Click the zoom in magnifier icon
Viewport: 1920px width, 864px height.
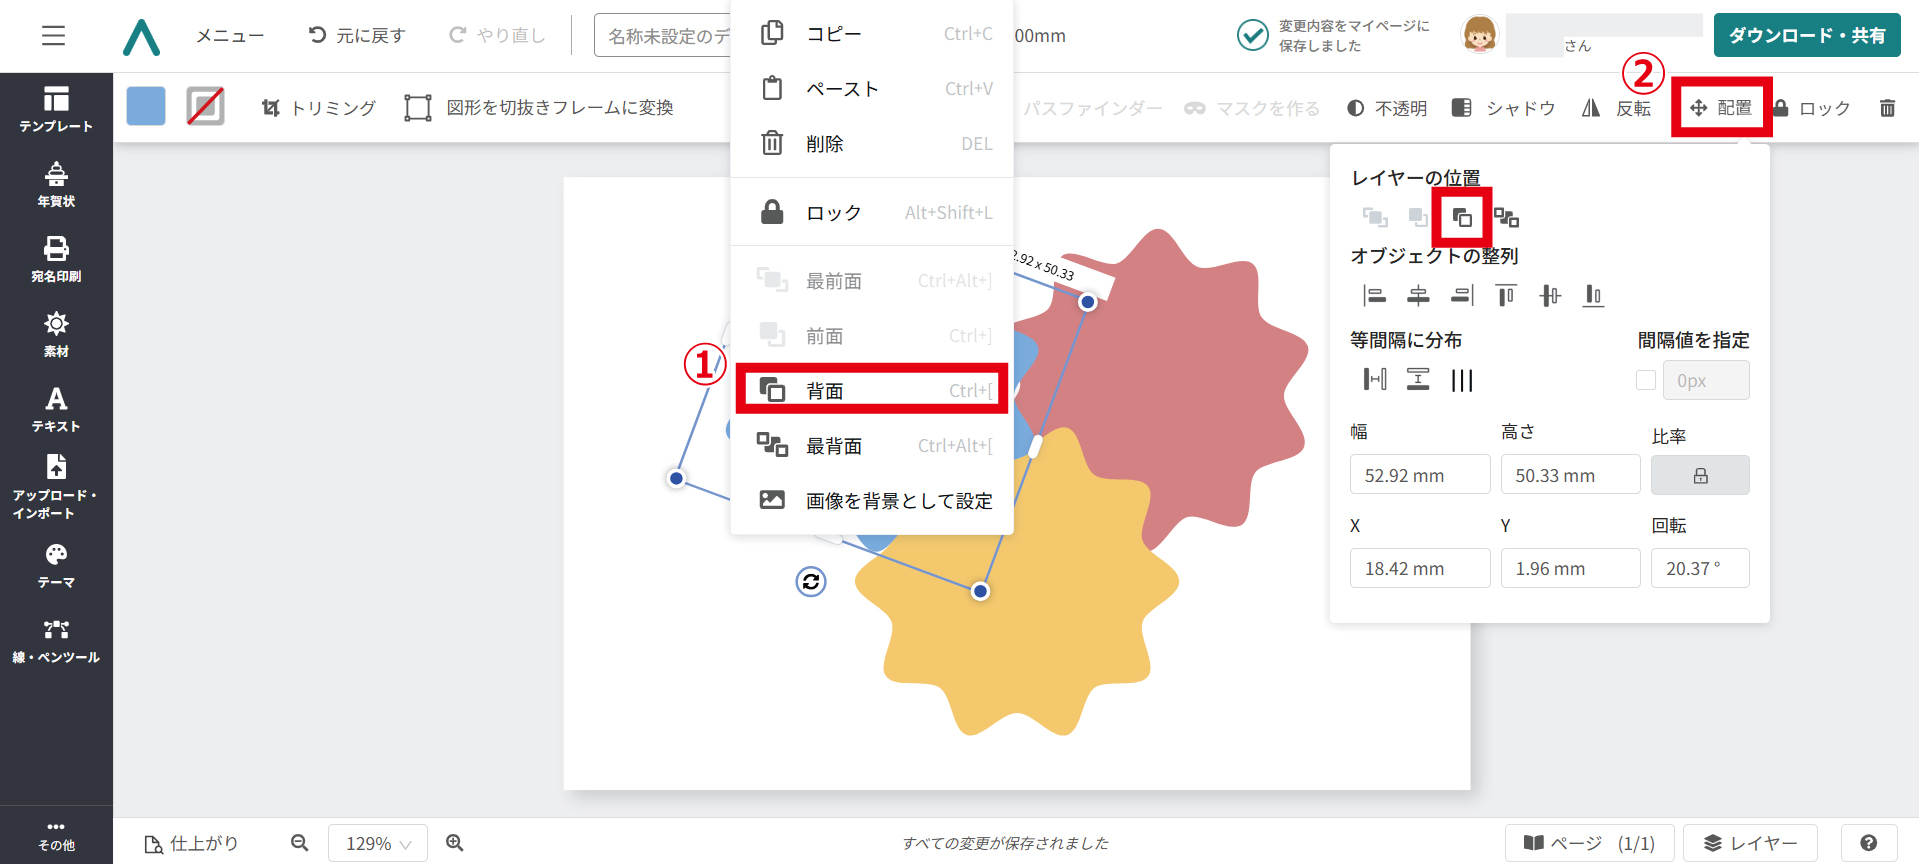pos(455,843)
